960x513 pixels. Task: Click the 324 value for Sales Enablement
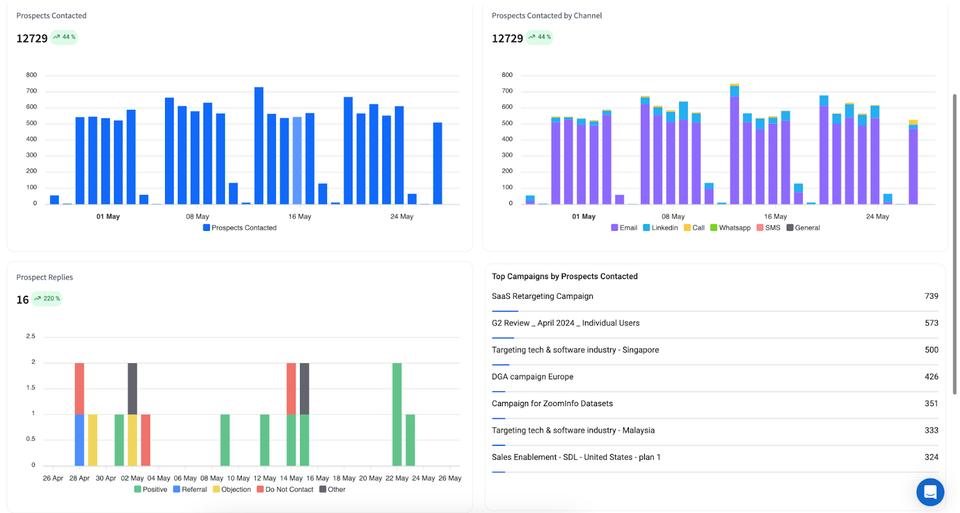click(x=931, y=457)
